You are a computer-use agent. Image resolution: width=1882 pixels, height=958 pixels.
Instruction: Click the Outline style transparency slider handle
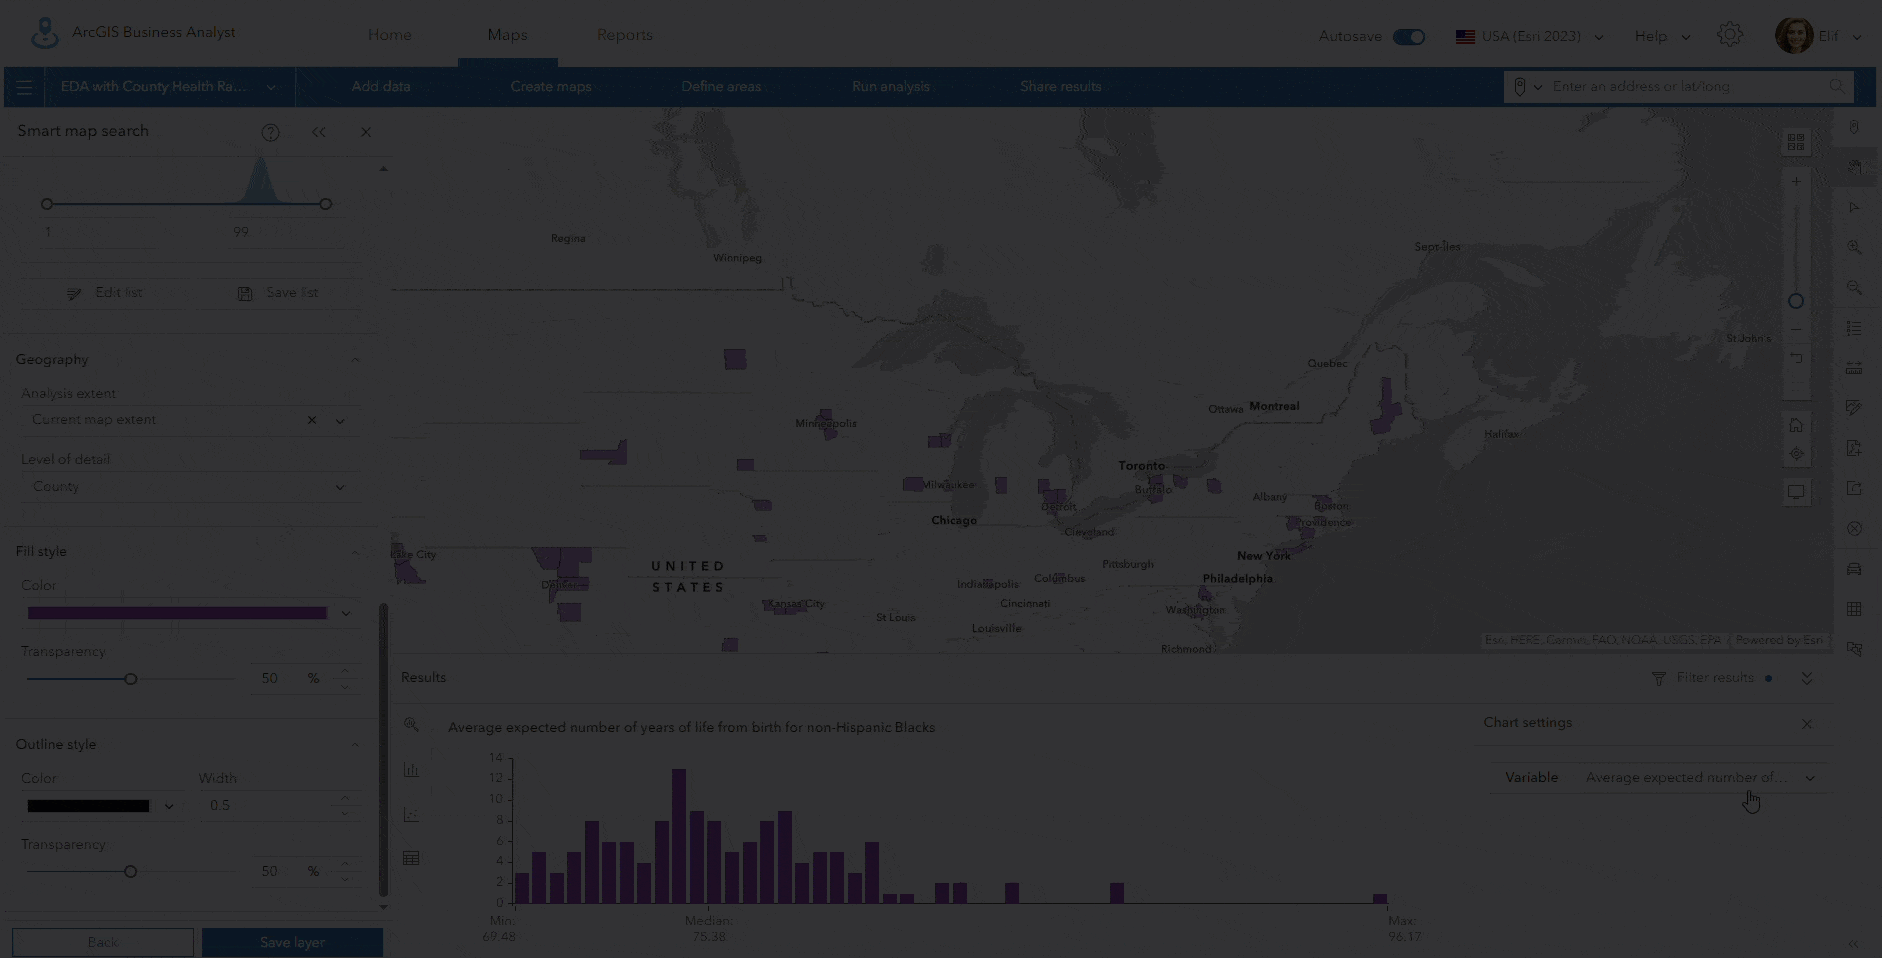131,872
